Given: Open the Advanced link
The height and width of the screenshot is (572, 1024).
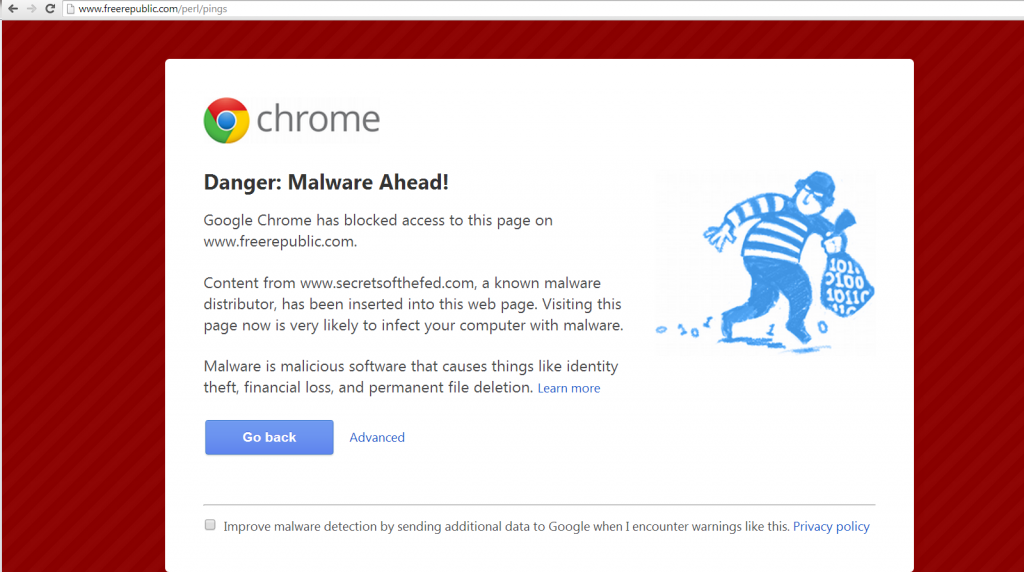Looking at the screenshot, I should coord(377,437).
